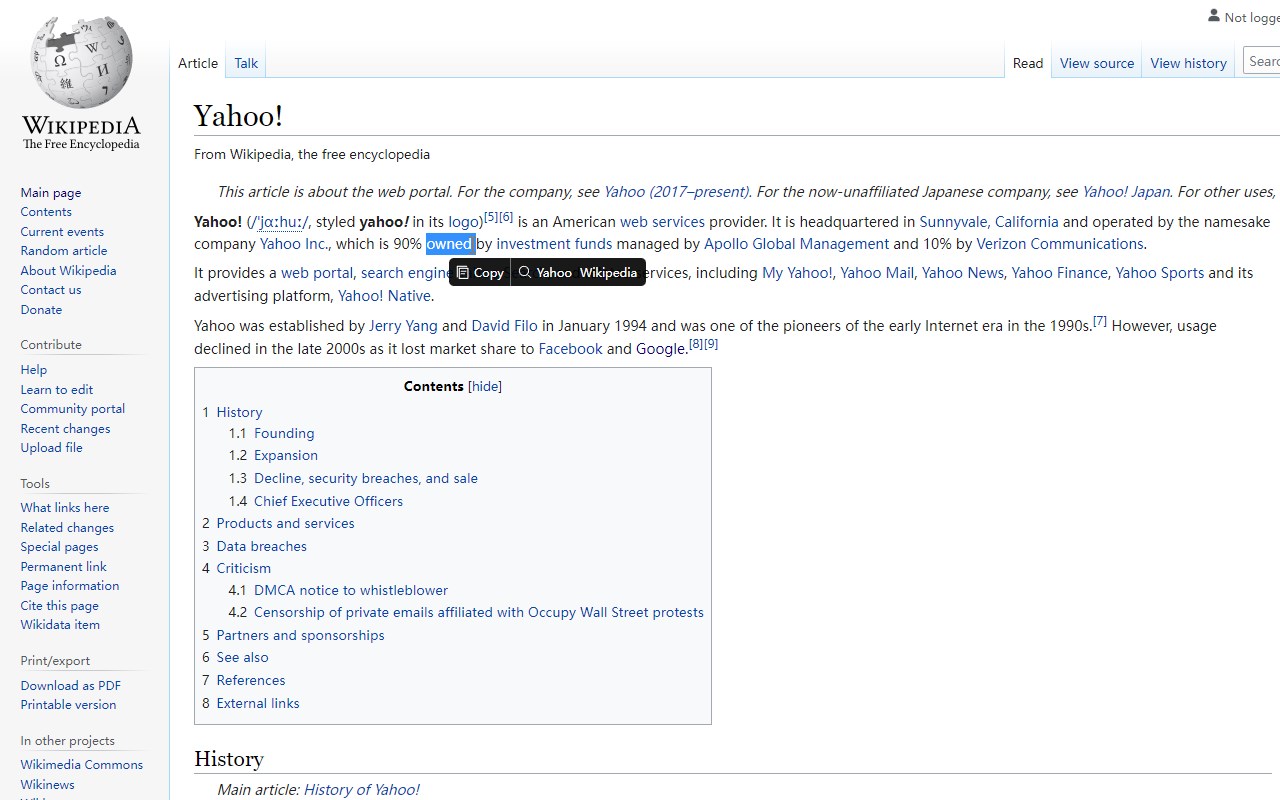
Task: Open the View history tab
Action: [1188, 63]
